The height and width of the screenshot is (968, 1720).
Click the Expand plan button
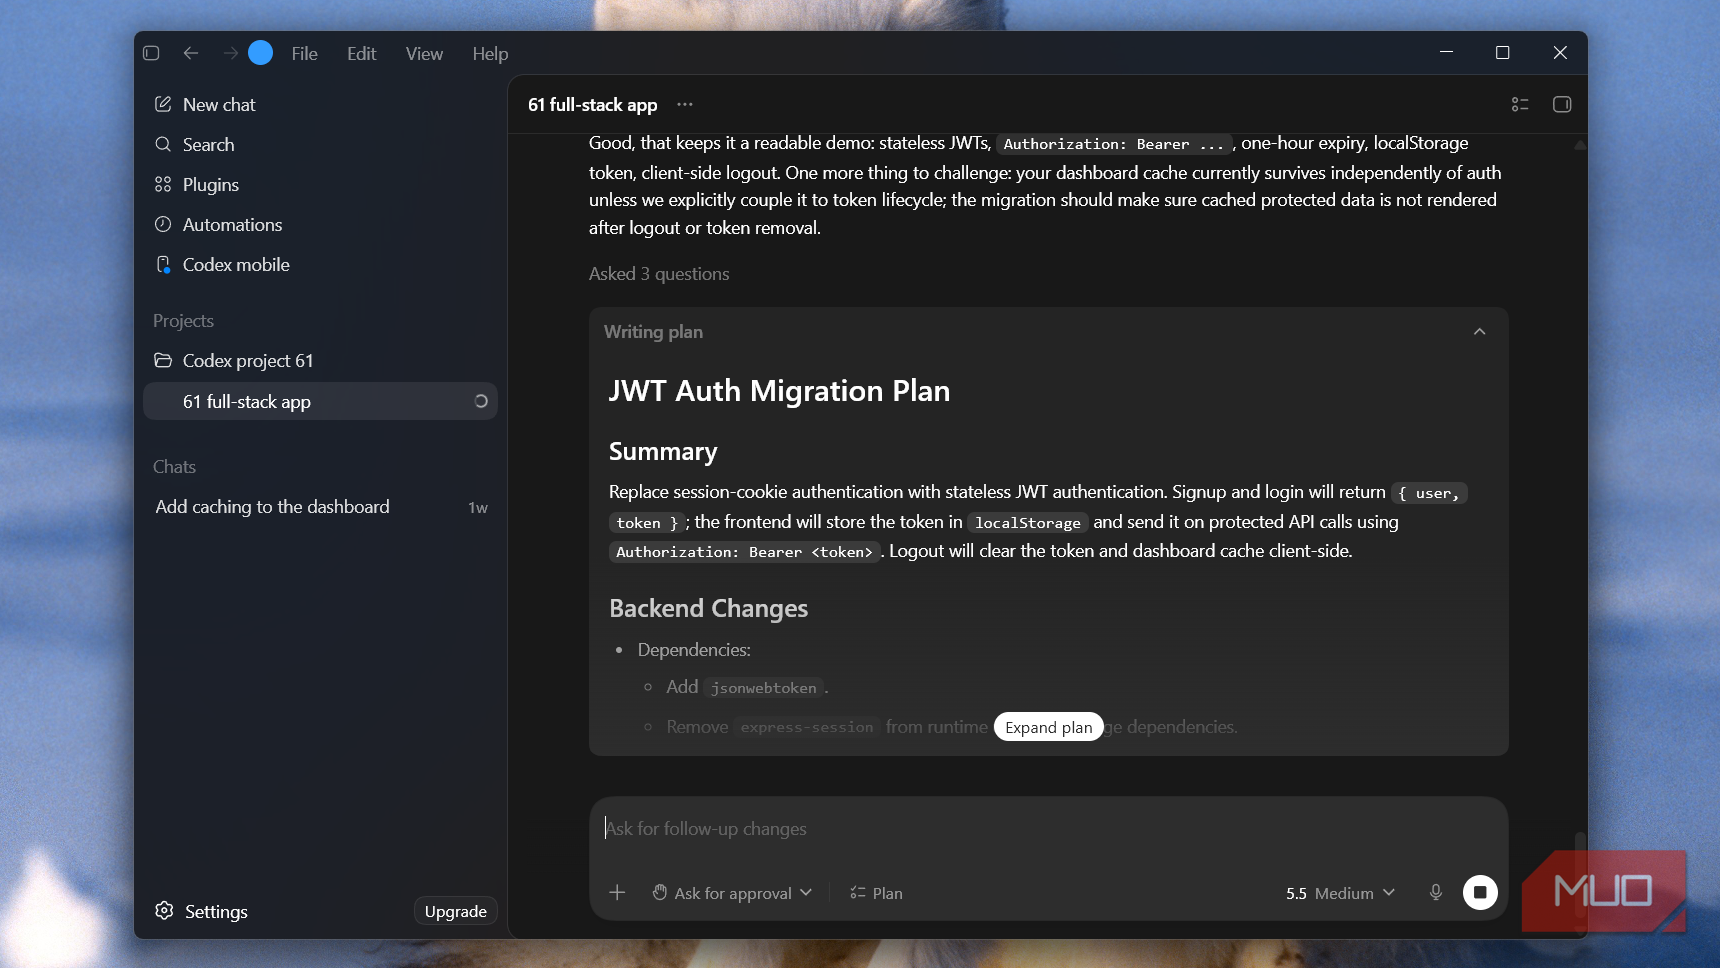(x=1048, y=727)
